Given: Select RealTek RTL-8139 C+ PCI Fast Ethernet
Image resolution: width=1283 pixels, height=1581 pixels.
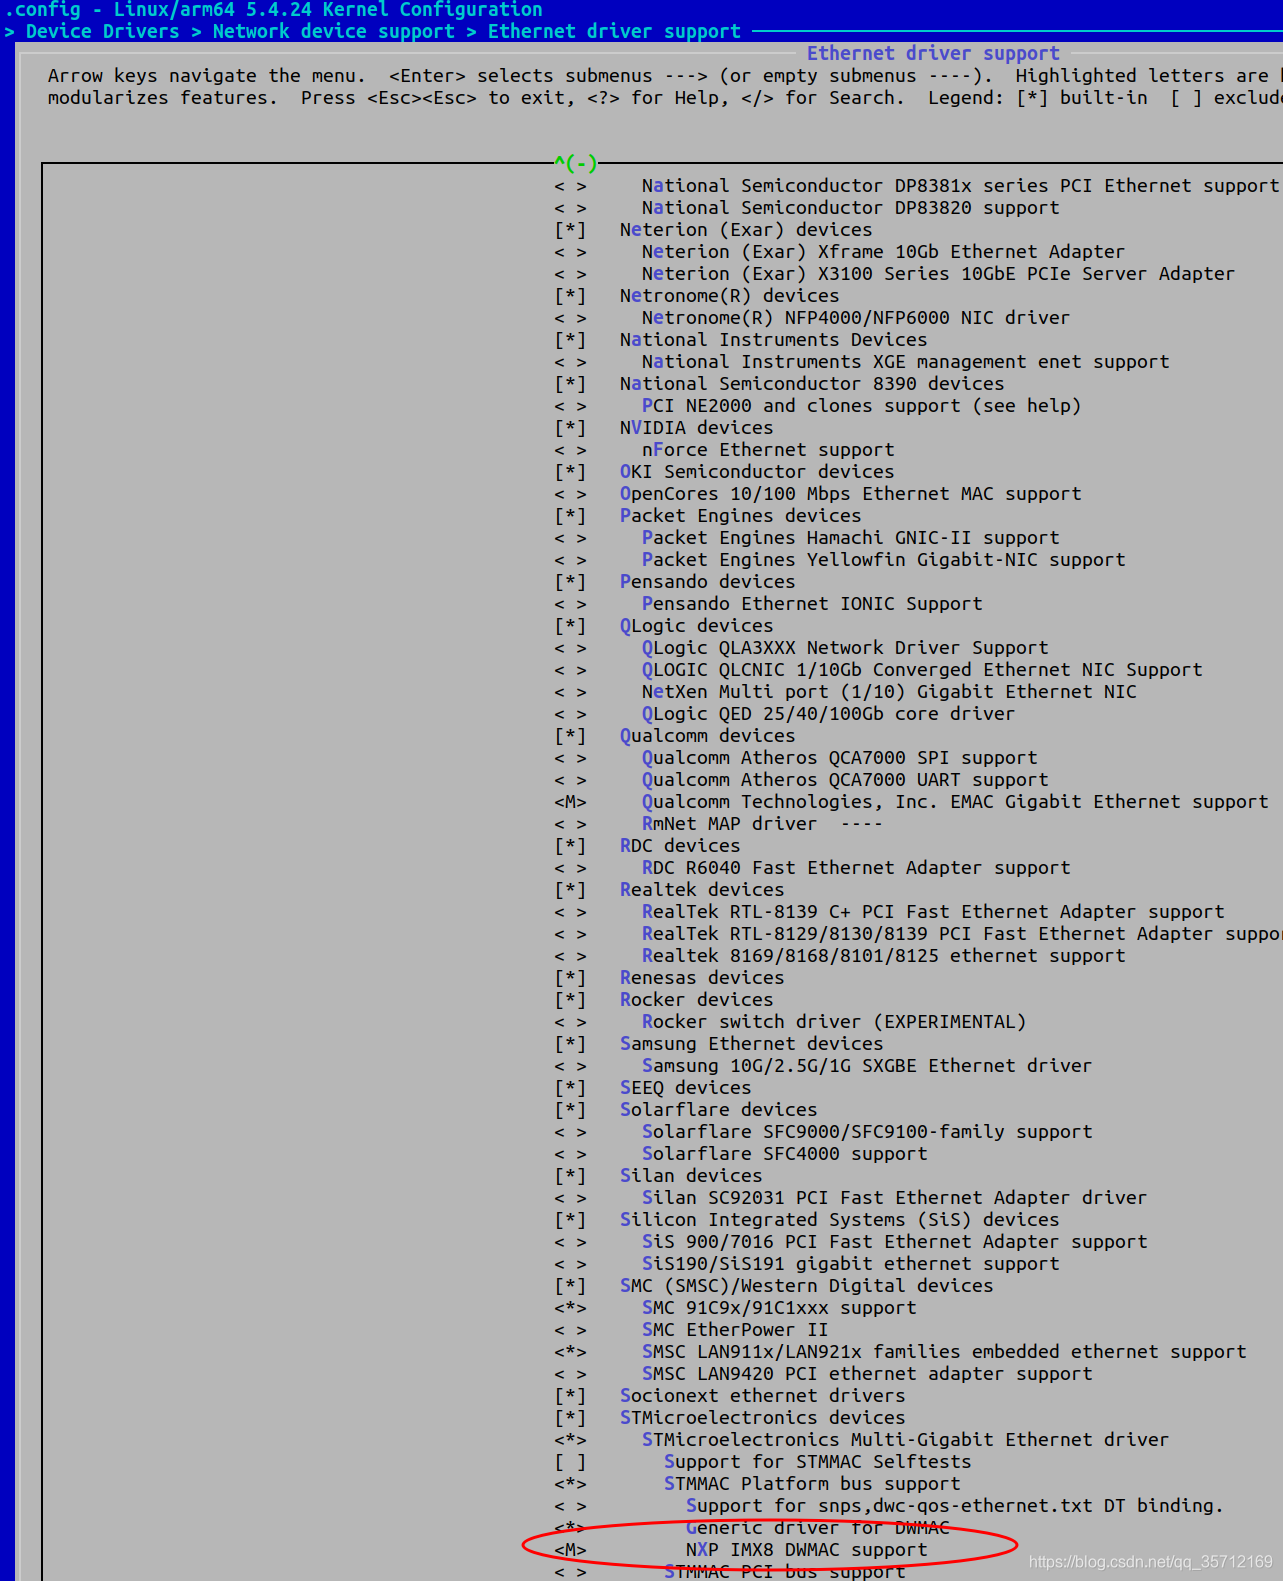Looking at the screenshot, I should pyautogui.click(x=933, y=912).
